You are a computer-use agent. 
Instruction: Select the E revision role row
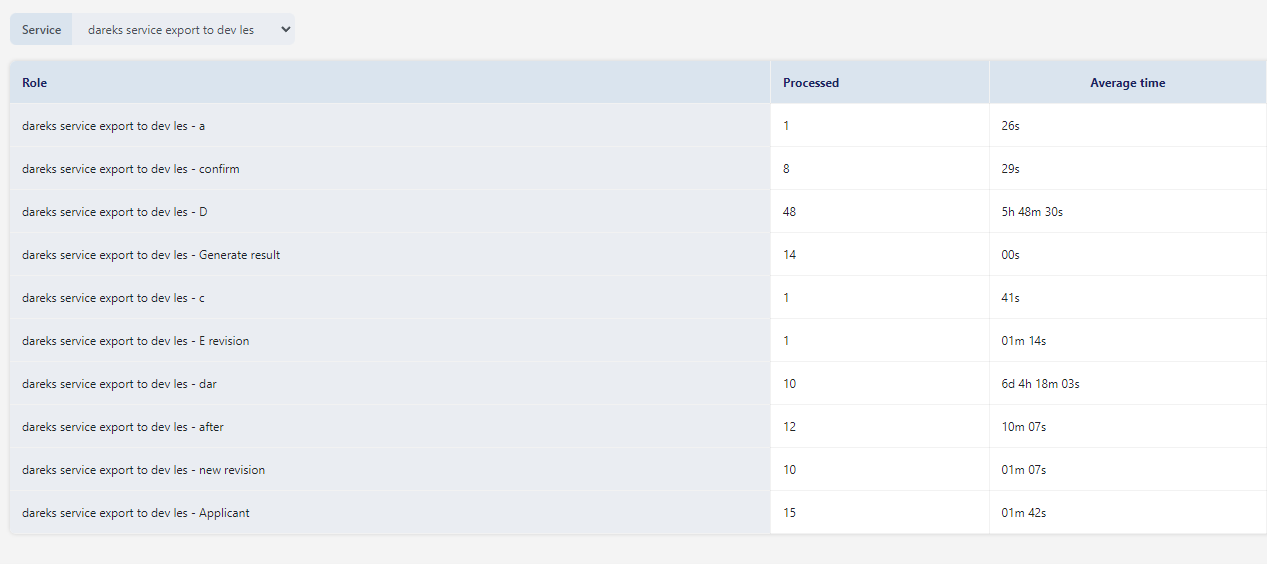[638, 341]
